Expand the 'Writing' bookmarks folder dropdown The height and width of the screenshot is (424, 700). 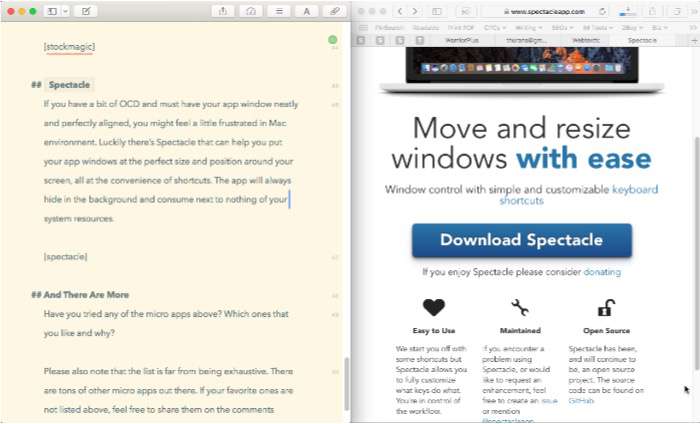click(529, 28)
